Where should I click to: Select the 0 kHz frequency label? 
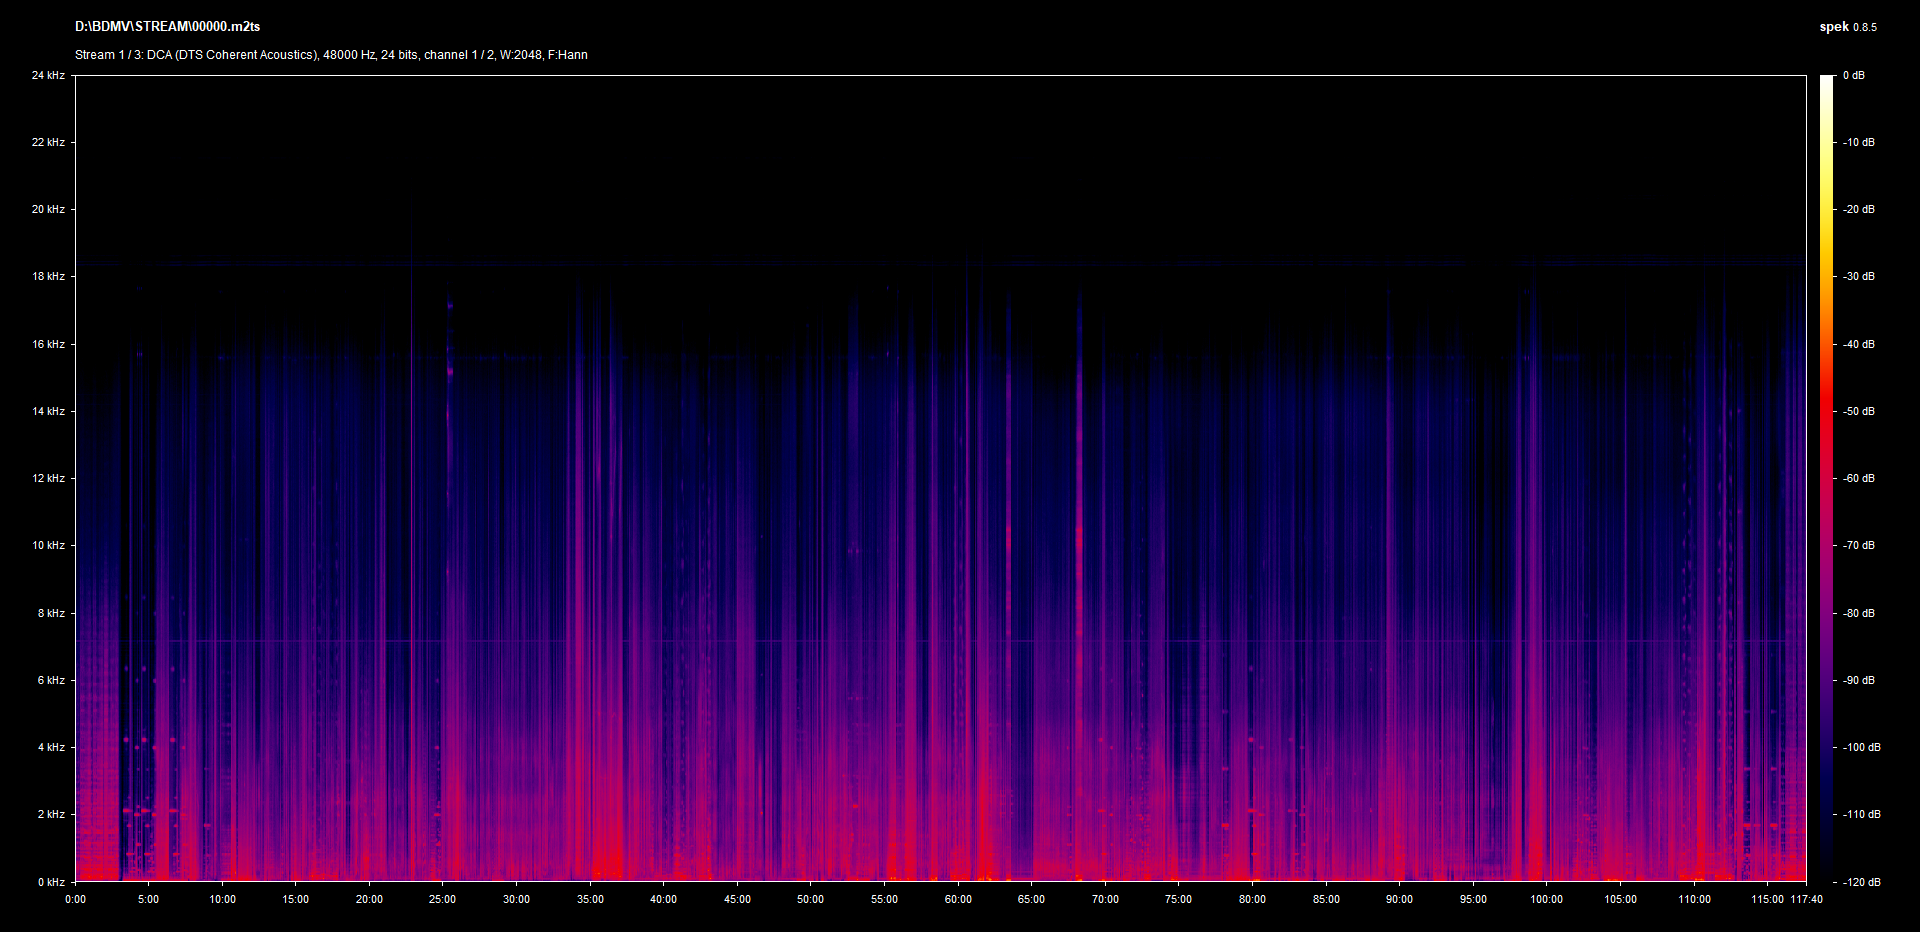[x=51, y=882]
